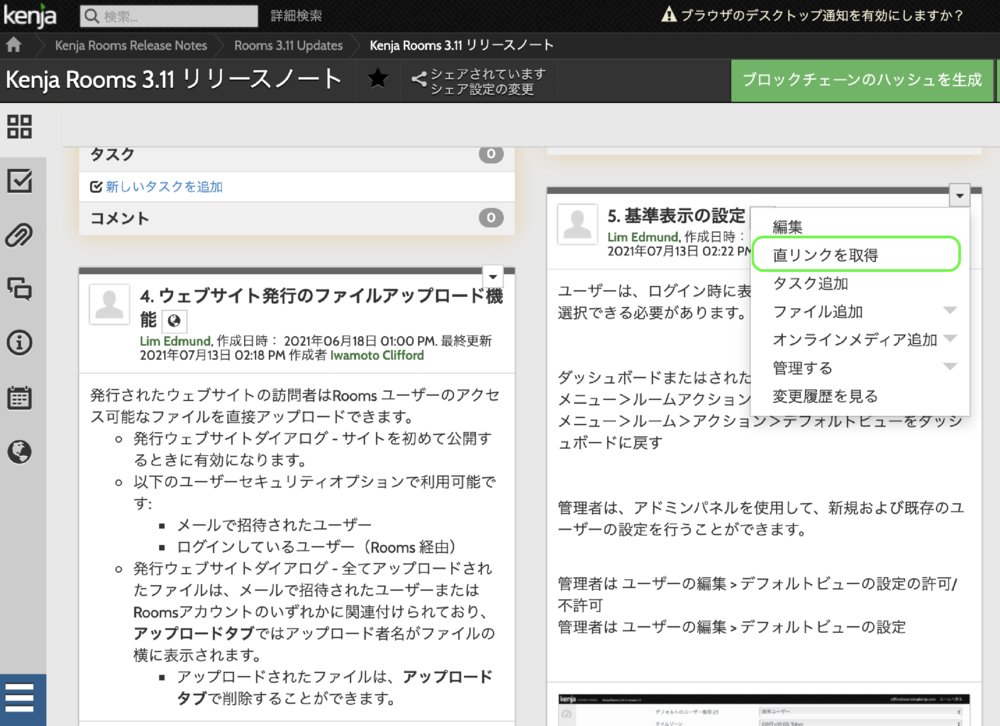Open the screenshot thumbnail in topic 5
1000x726 pixels.
[x=763, y=709]
